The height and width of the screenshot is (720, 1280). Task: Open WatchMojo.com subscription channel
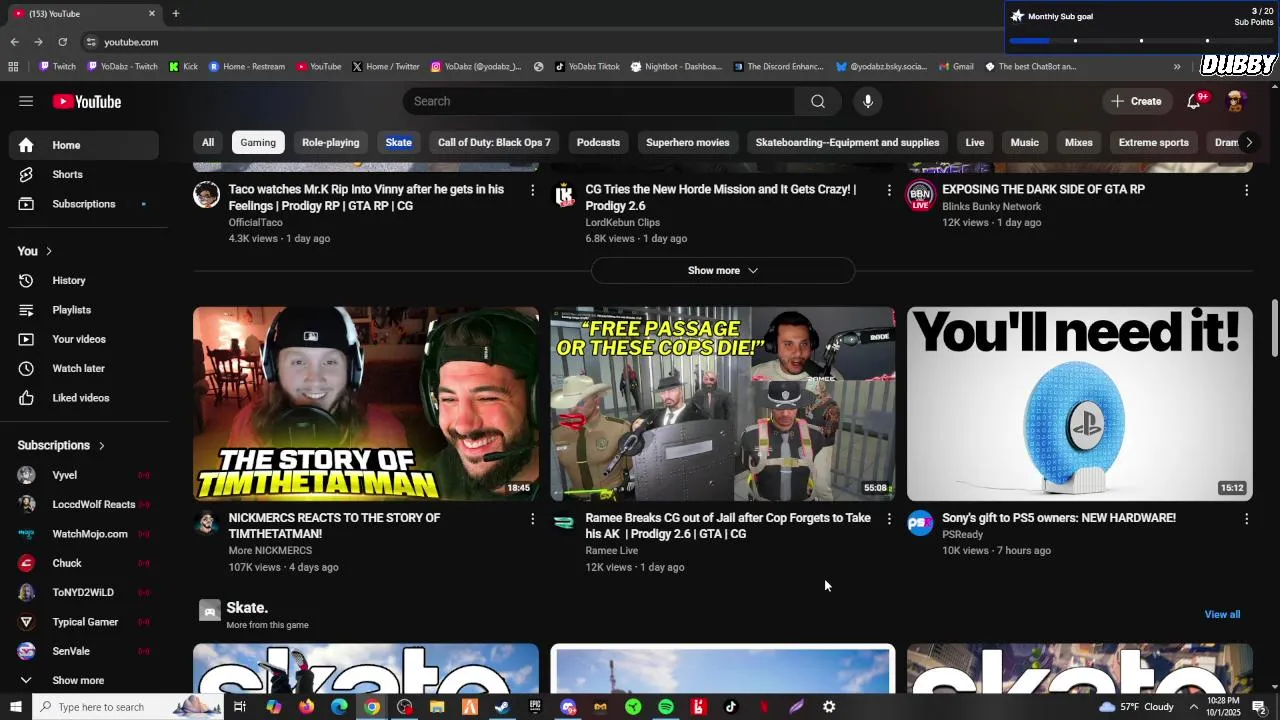click(84, 534)
